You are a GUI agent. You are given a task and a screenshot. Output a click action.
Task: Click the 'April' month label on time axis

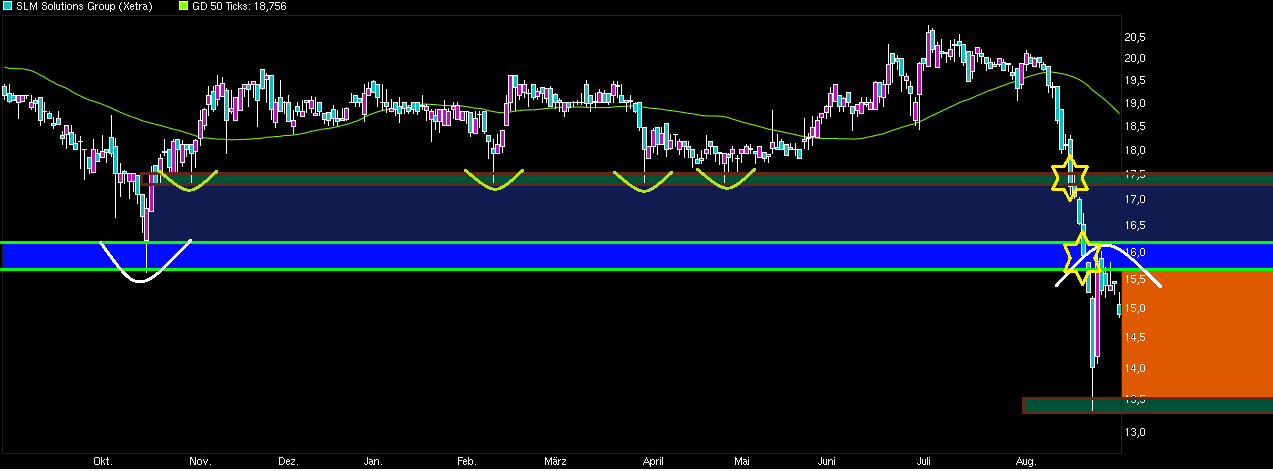pos(653,462)
